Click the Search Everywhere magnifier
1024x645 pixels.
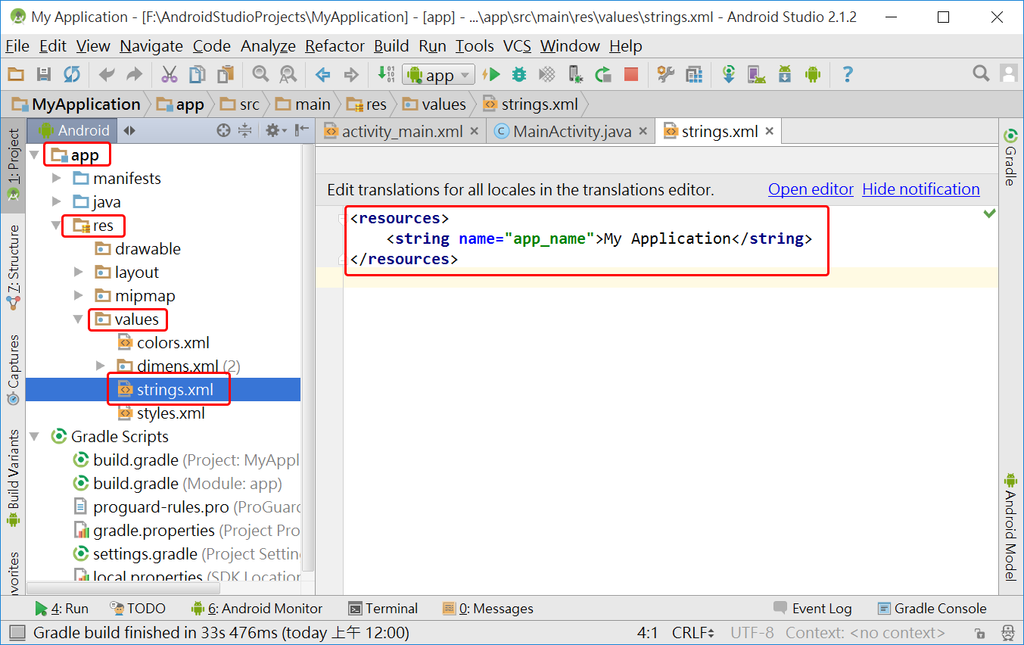point(981,73)
